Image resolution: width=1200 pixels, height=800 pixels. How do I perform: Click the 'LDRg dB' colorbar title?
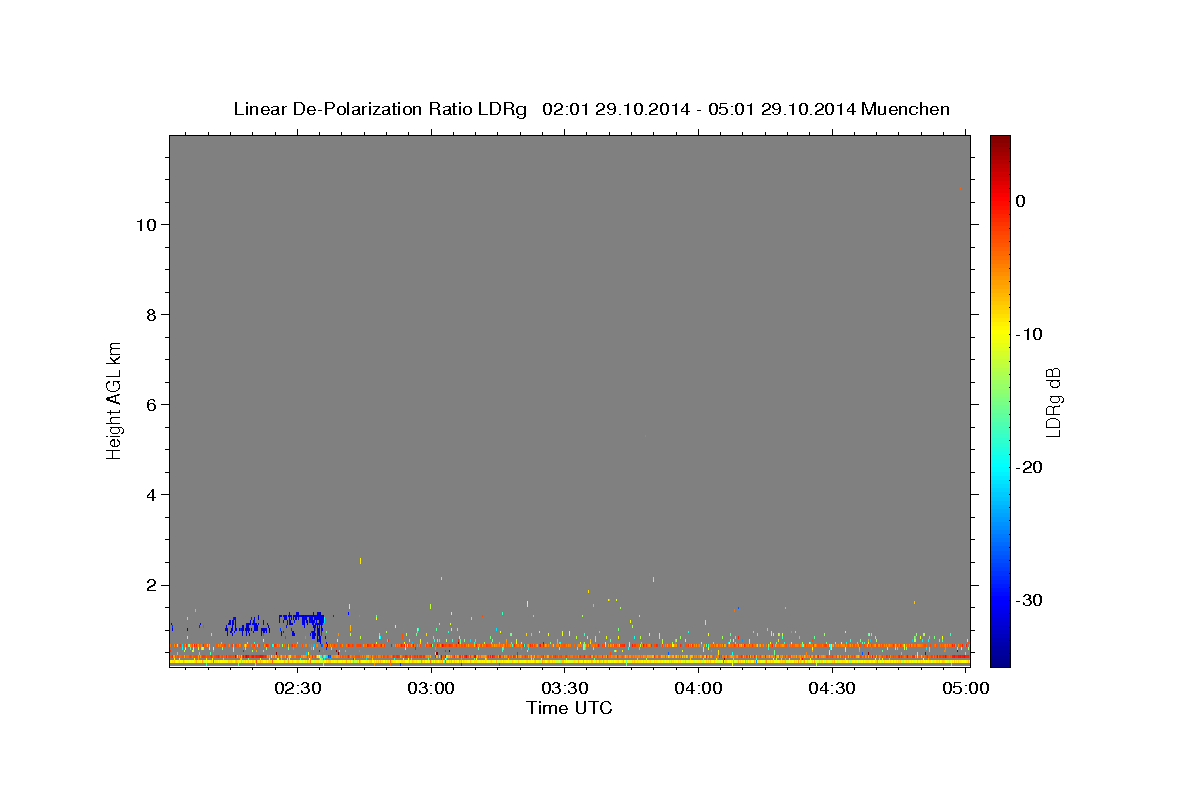[x=1053, y=402]
